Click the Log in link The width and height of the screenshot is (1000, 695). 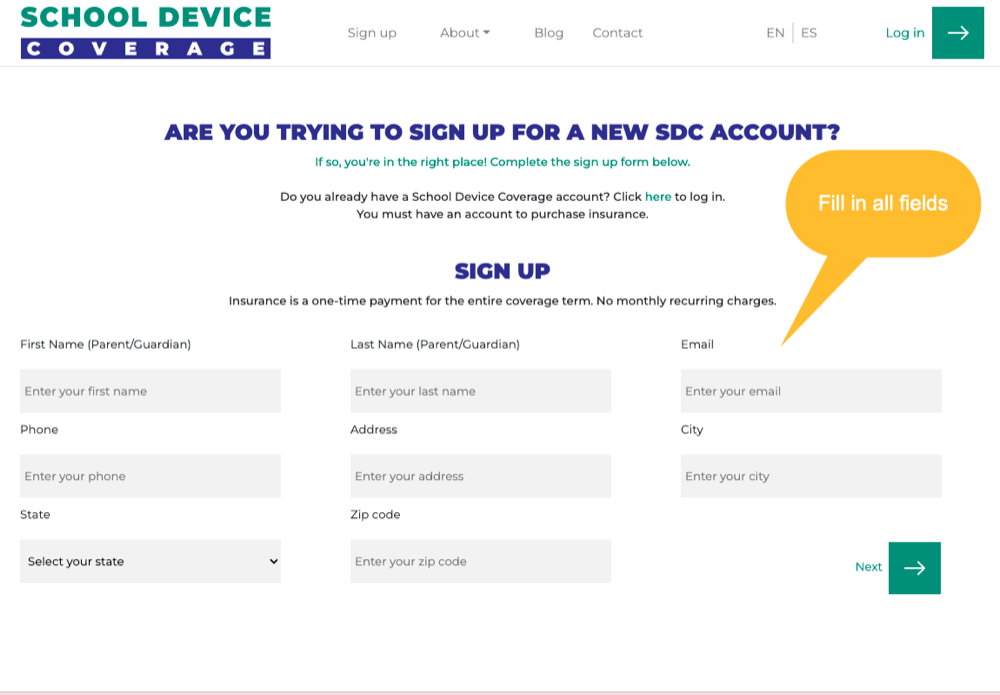click(x=904, y=33)
